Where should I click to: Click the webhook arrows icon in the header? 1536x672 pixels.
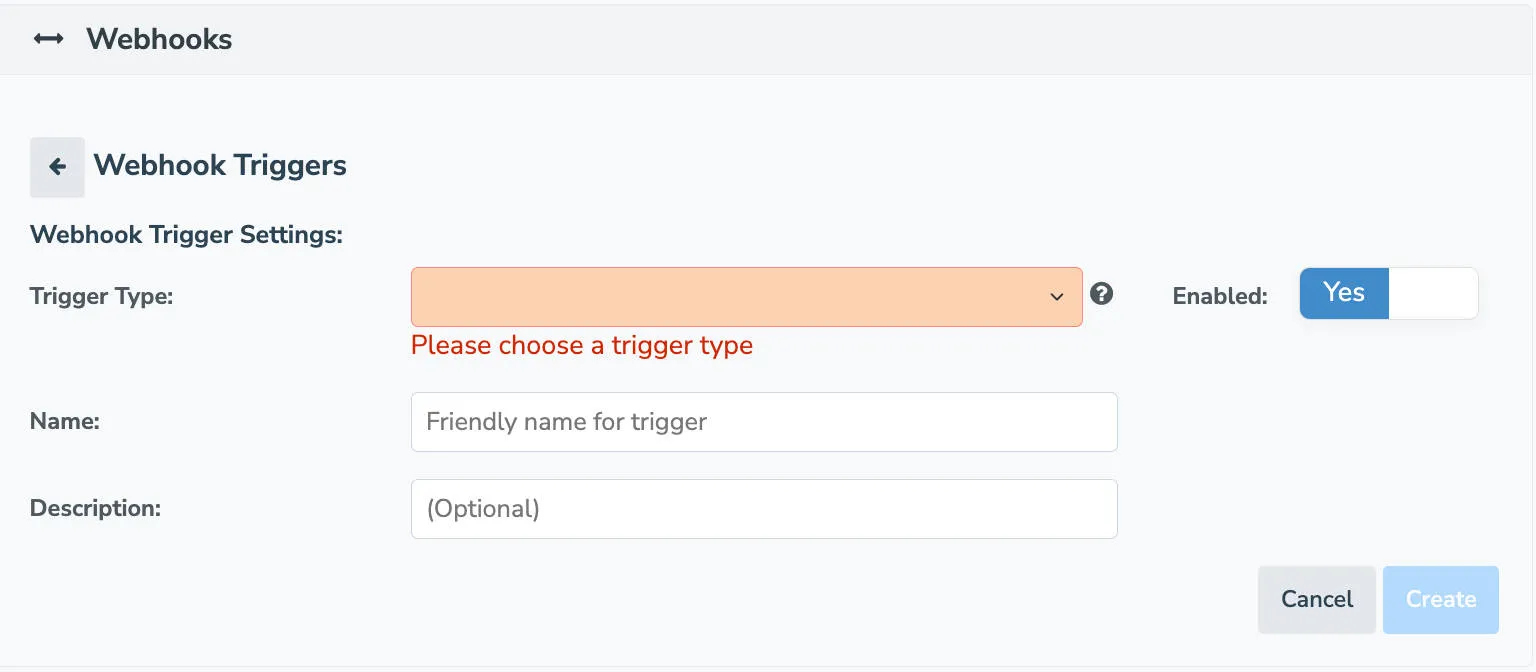pos(49,38)
